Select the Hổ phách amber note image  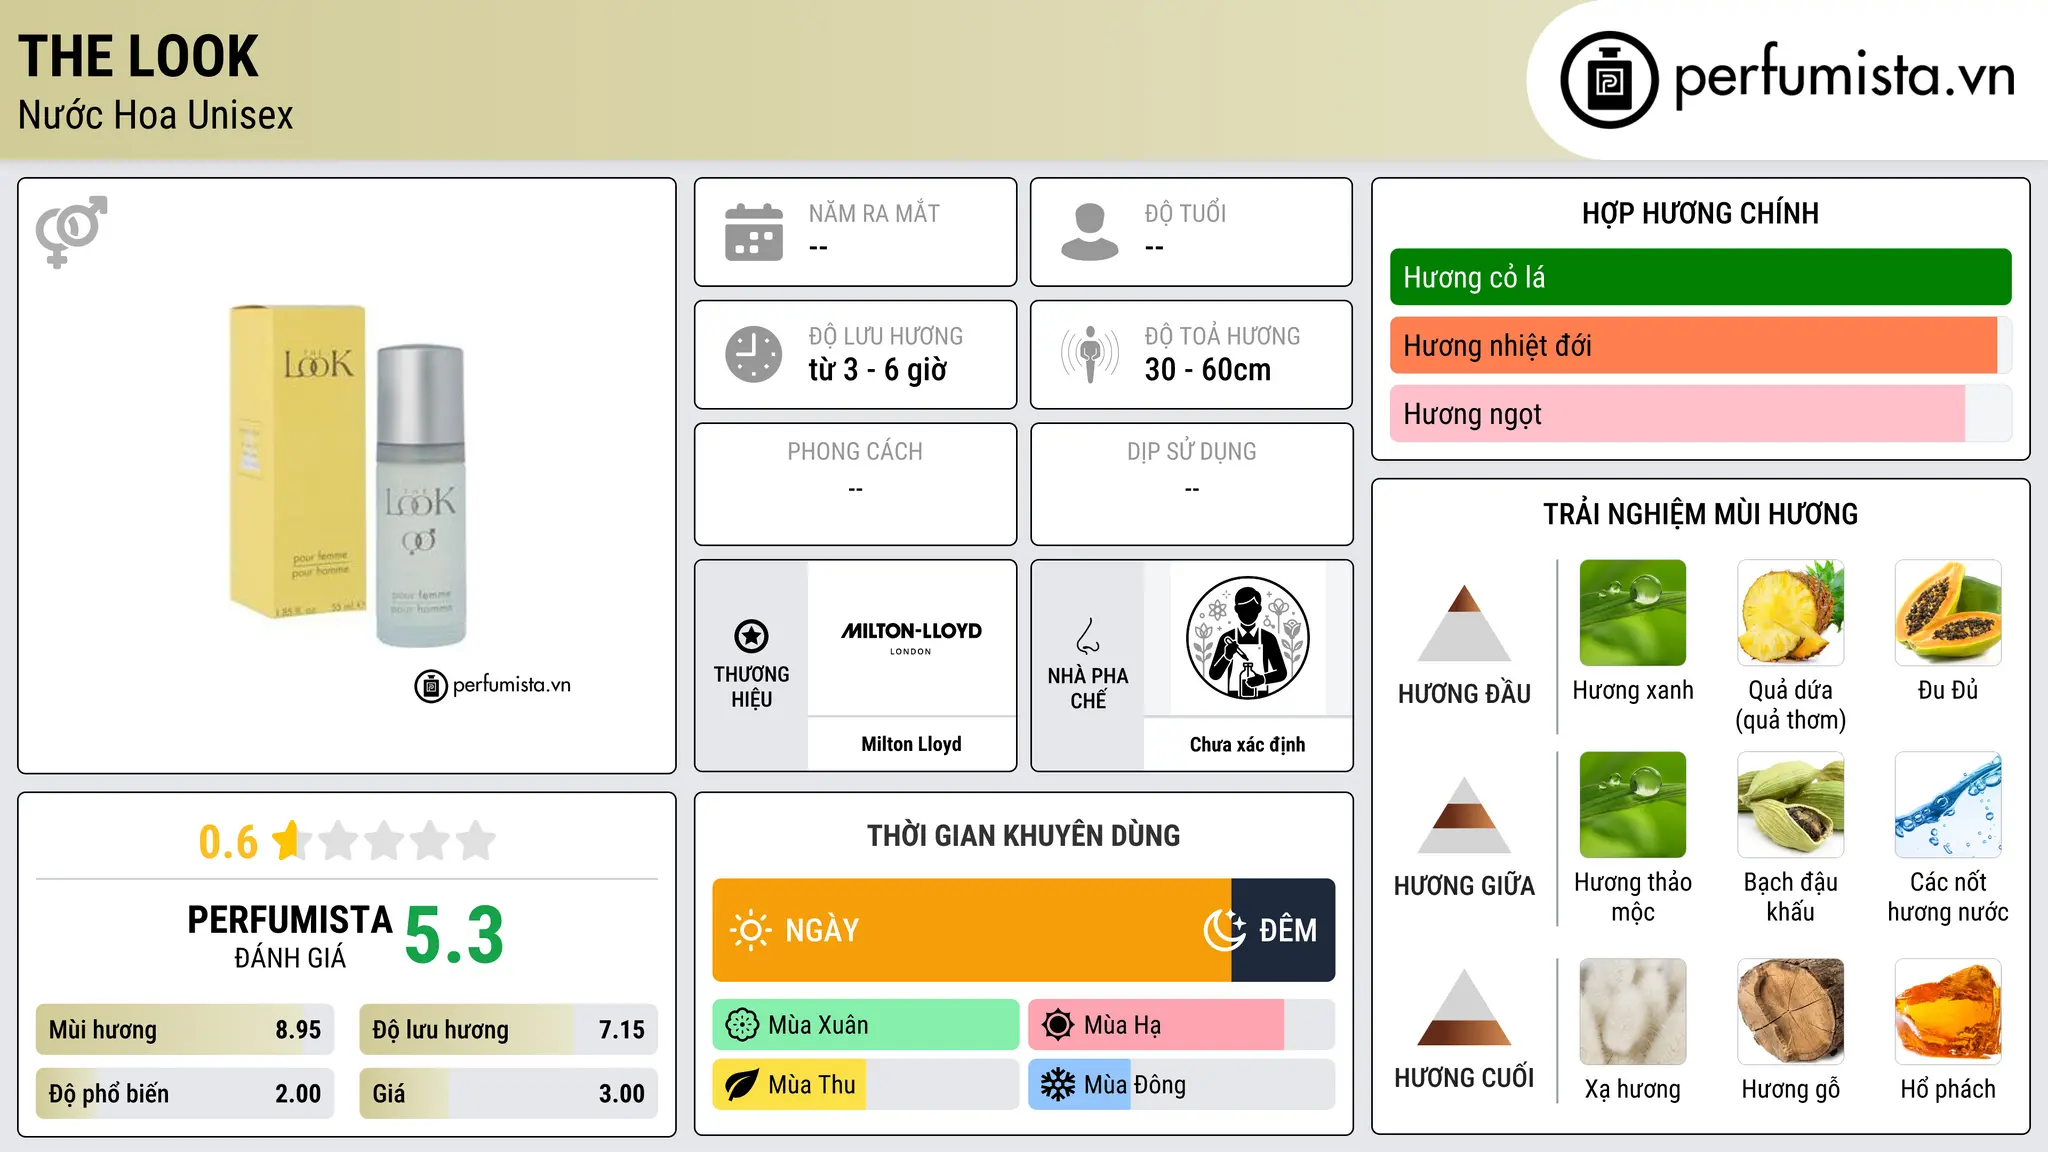point(1948,1012)
